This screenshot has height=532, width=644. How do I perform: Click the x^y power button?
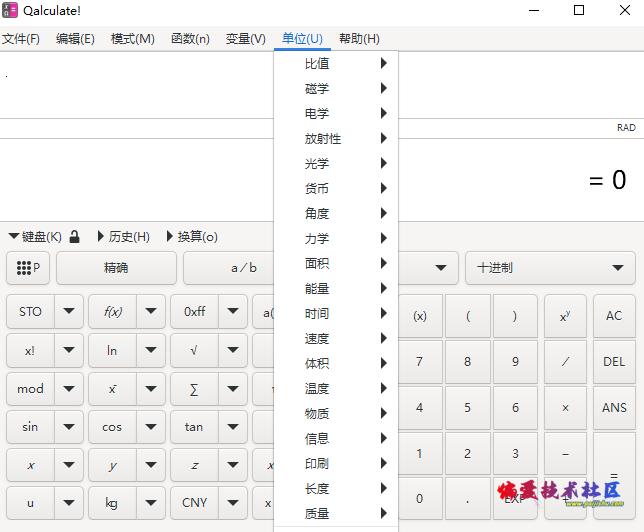point(565,316)
